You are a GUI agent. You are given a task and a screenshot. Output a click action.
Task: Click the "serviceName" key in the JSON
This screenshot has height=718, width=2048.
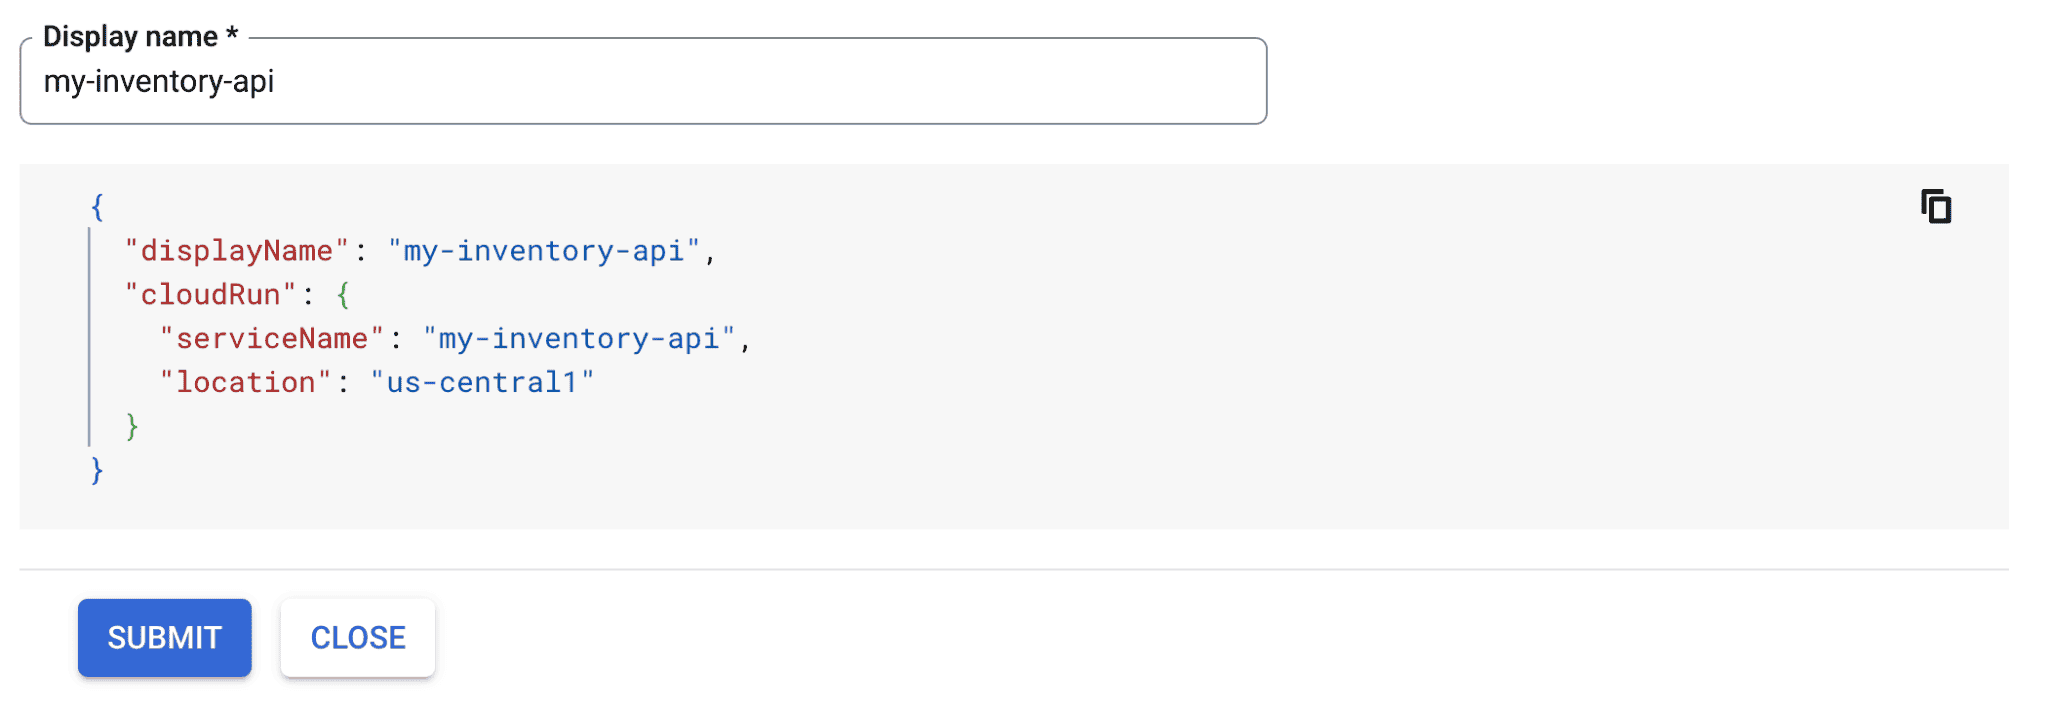click(271, 339)
